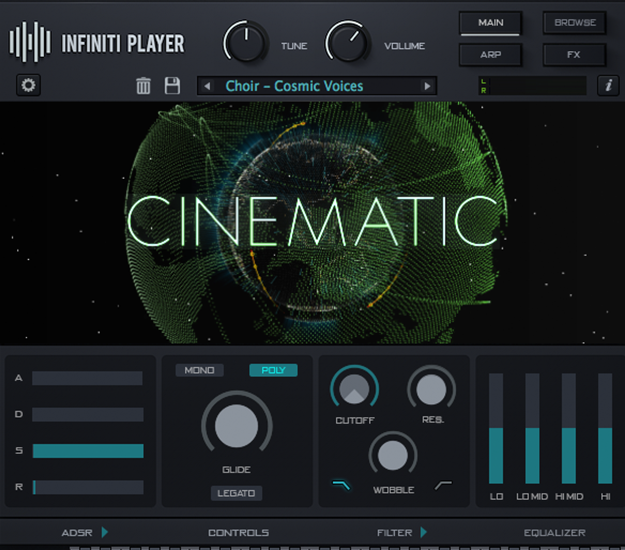Image resolution: width=625 pixels, height=550 pixels.
Task: Open the Choir - Cosmic Voices preset selector
Action: (x=317, y=86)
